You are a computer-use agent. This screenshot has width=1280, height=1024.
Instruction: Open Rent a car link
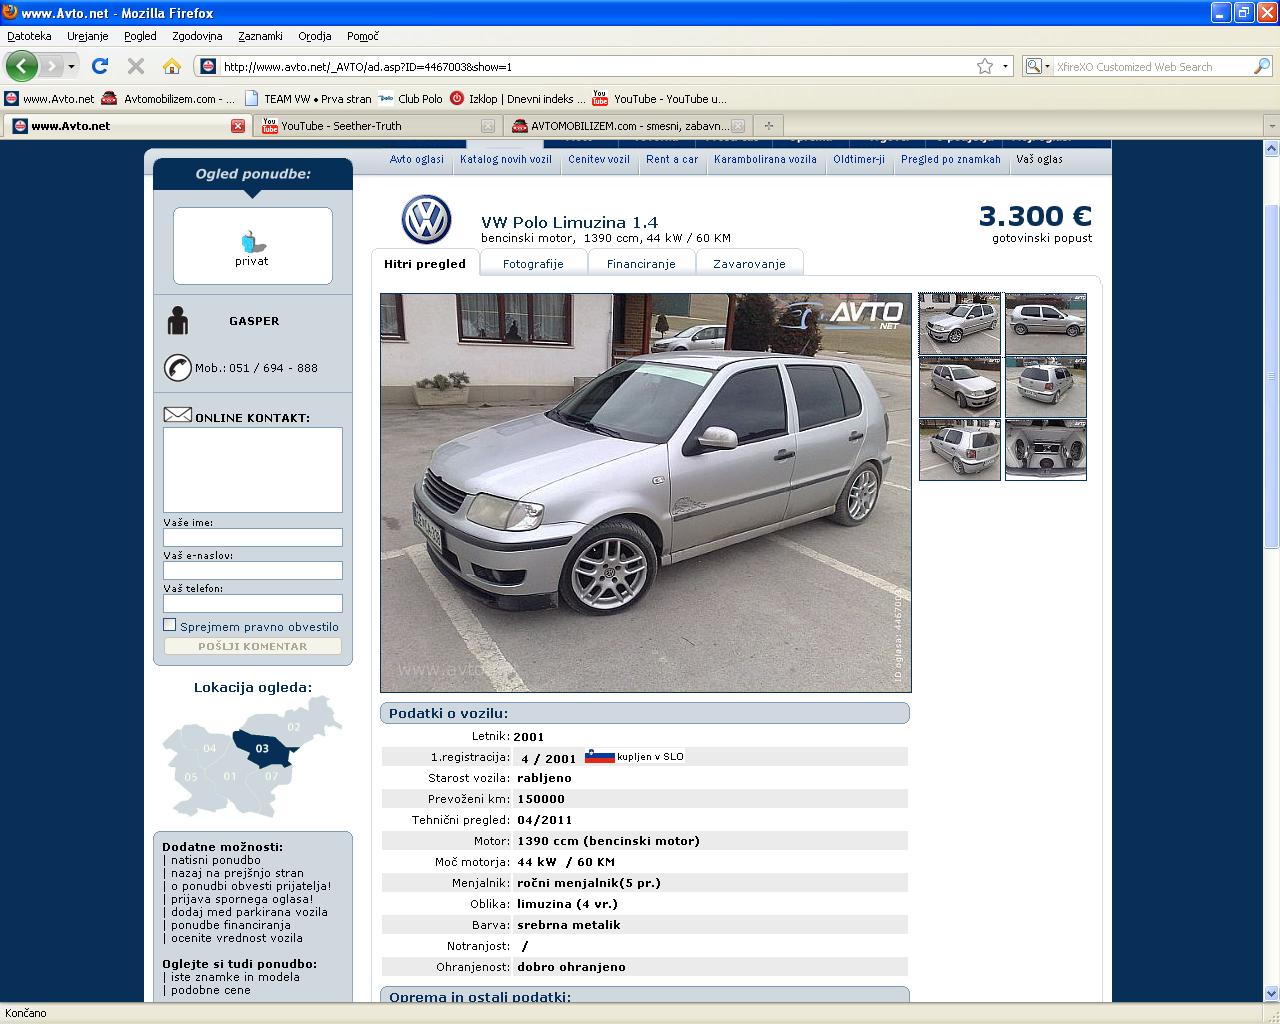(x=672, y=160)
